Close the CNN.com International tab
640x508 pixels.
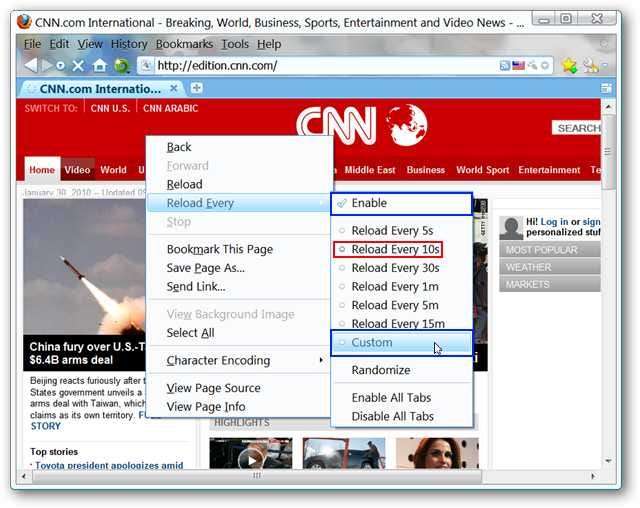point(173,88)
